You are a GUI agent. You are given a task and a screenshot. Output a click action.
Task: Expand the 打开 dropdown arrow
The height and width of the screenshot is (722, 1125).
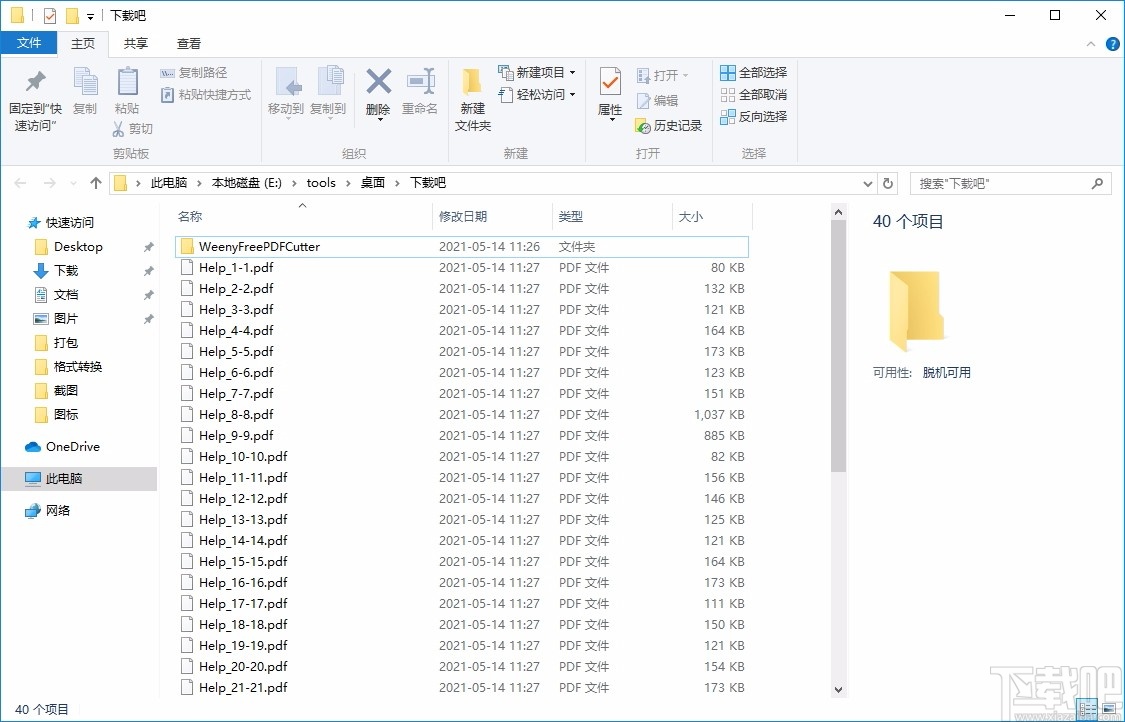click(x=685, y=73)
